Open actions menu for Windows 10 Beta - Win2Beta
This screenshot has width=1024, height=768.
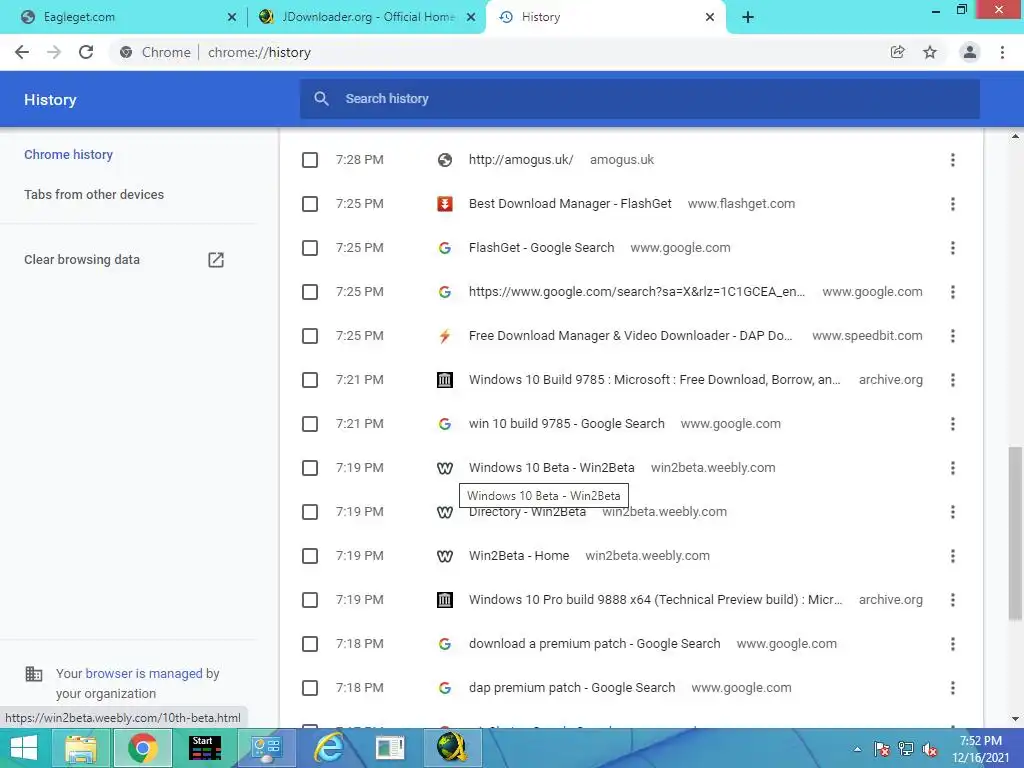tap(953, 468)
